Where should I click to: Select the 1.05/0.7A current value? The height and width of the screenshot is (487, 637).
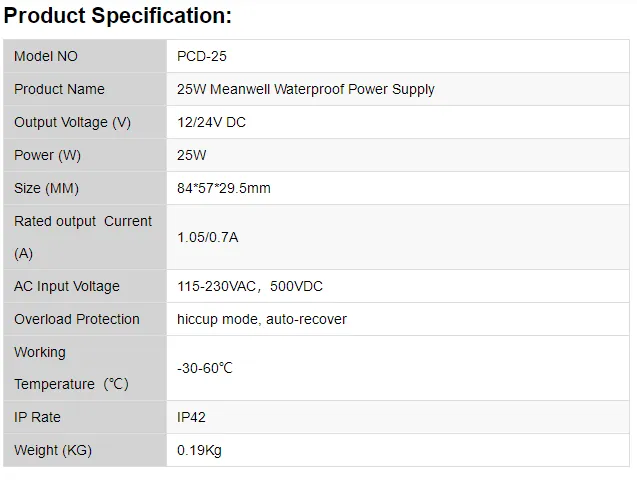[208, 237]
